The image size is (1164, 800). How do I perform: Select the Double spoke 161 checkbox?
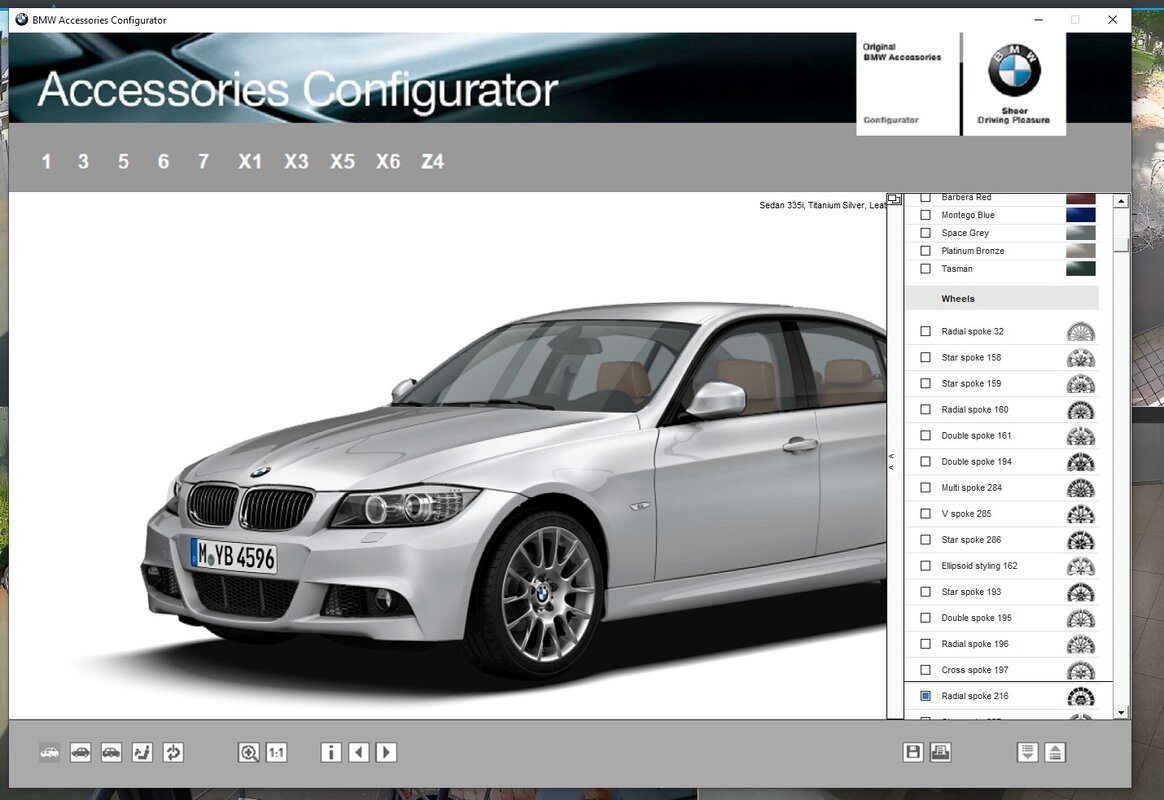click(x=925, y=436)
